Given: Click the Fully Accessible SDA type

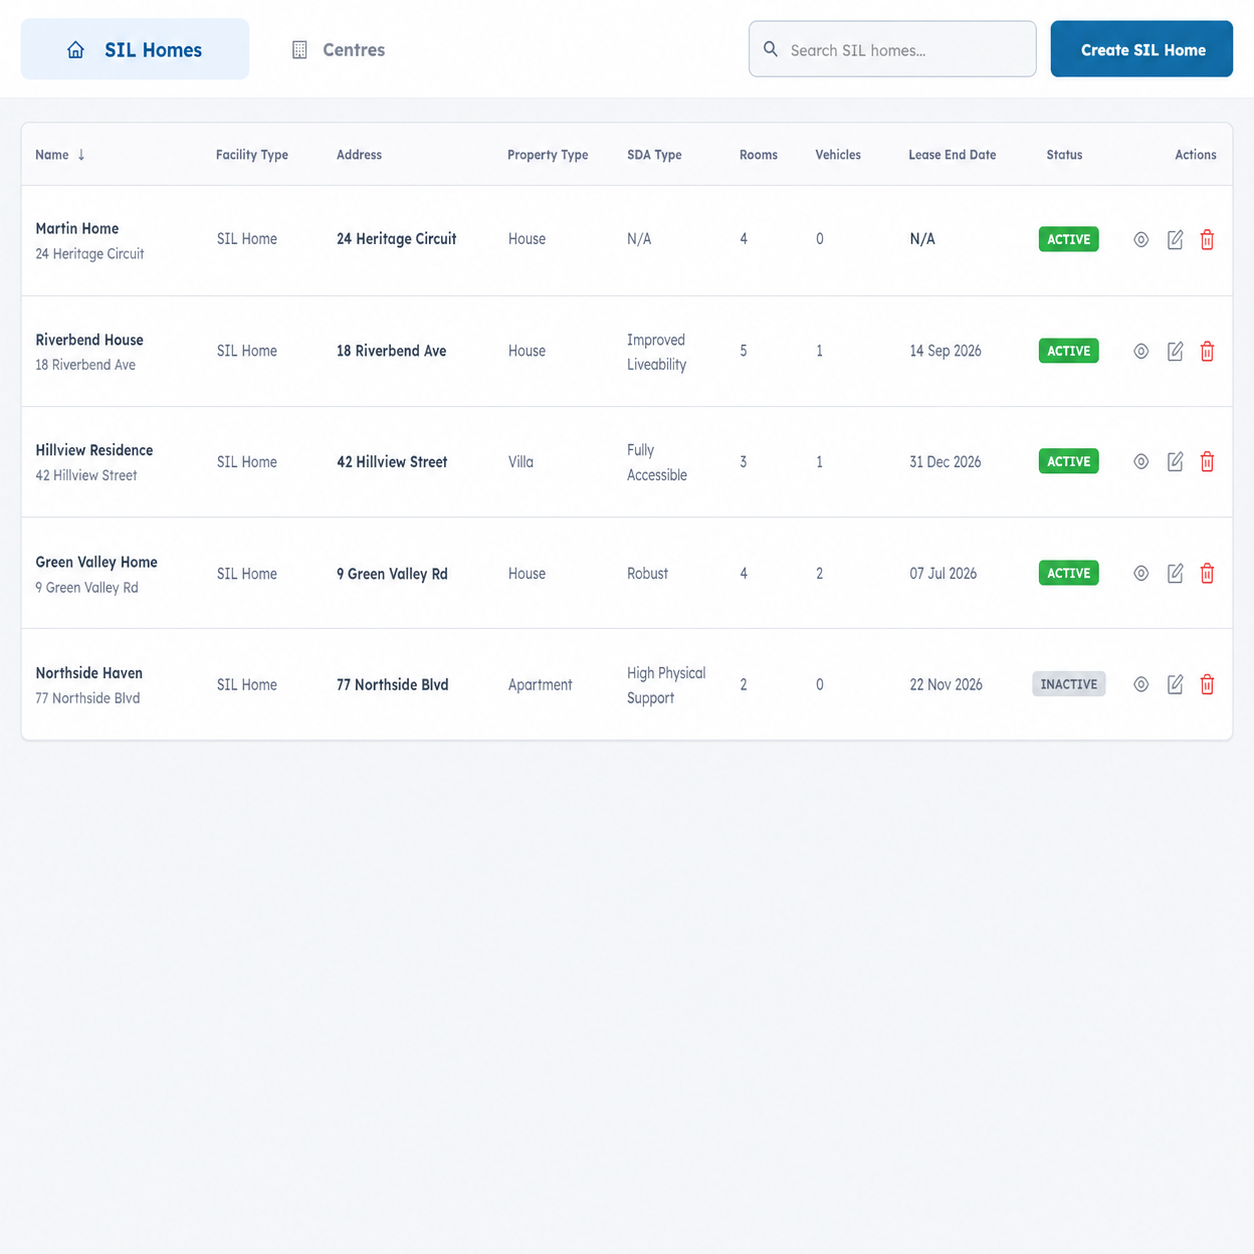Looking at the screenshot, I should [657, 463].
